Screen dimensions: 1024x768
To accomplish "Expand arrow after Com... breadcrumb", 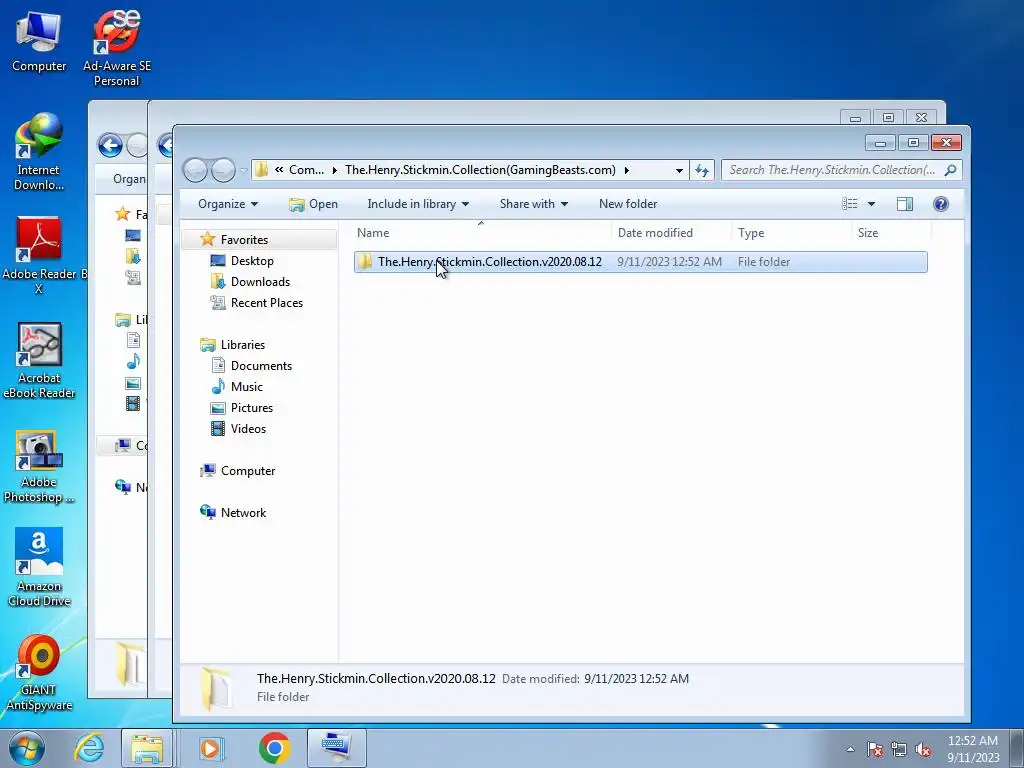I will tap(334, 170).
